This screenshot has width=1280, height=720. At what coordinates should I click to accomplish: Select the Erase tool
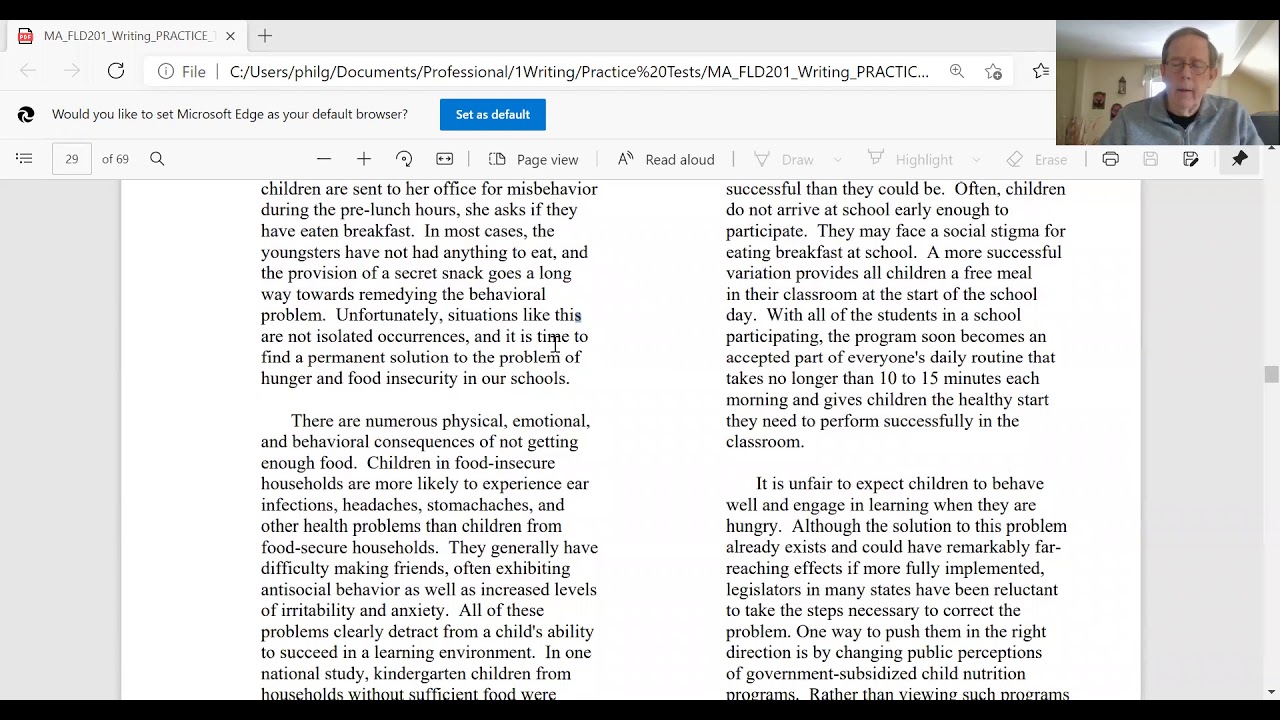pos(1037,159)
